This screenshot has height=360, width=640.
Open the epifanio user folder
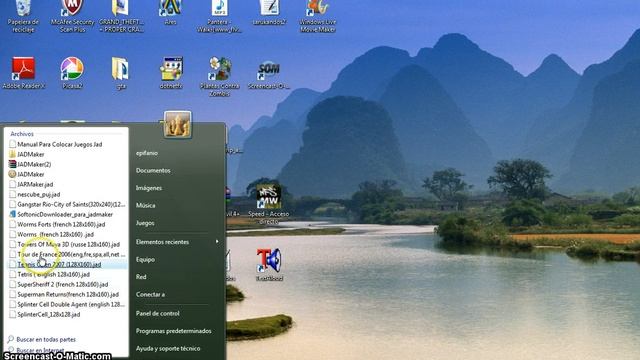pyautogui.click(x=147, y=153)
